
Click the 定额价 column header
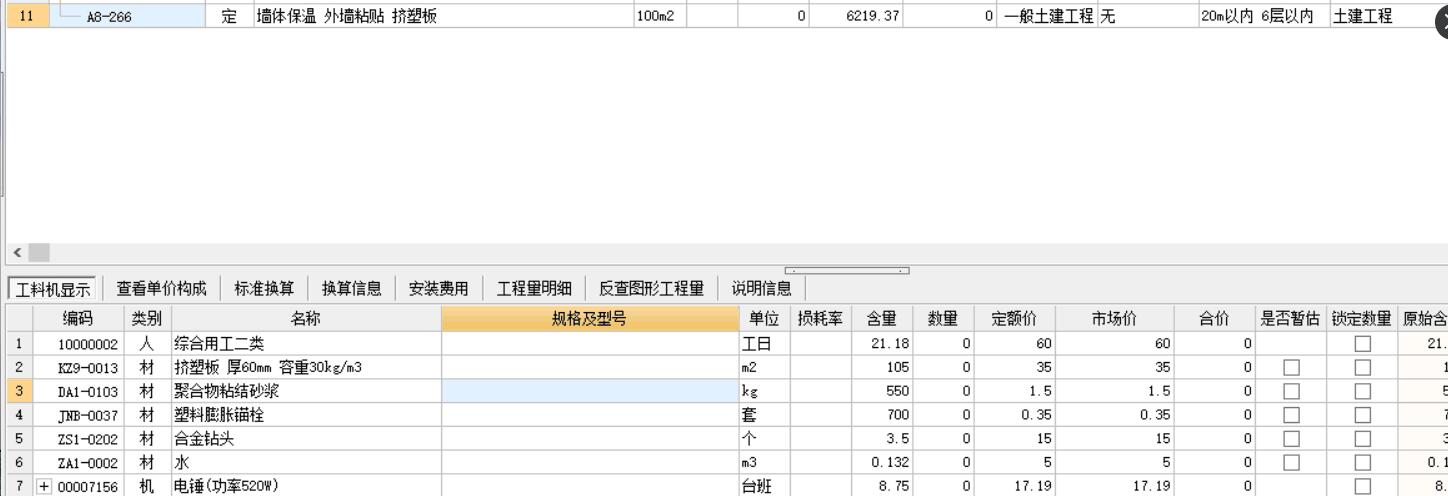[1014, 319]
